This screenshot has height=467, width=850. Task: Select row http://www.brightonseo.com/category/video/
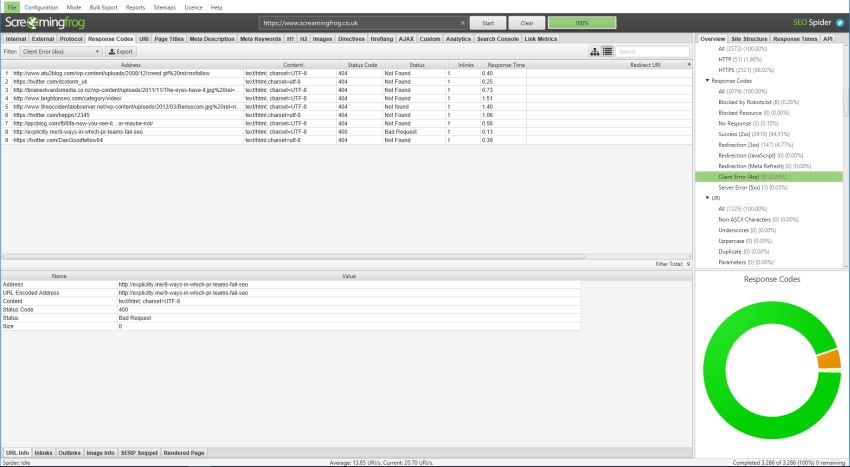[346, 98]
